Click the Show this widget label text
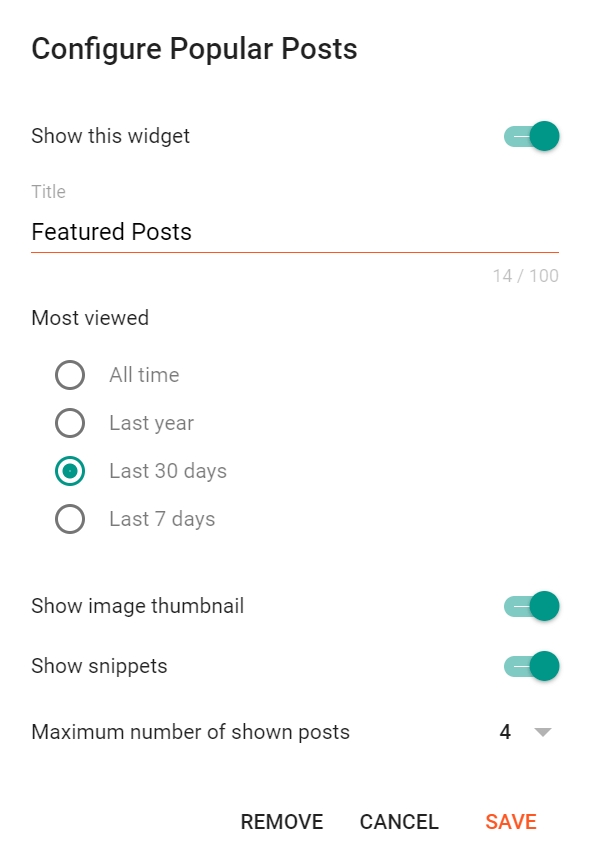This screenshot has width=591, height=865. tap(110, 136)
